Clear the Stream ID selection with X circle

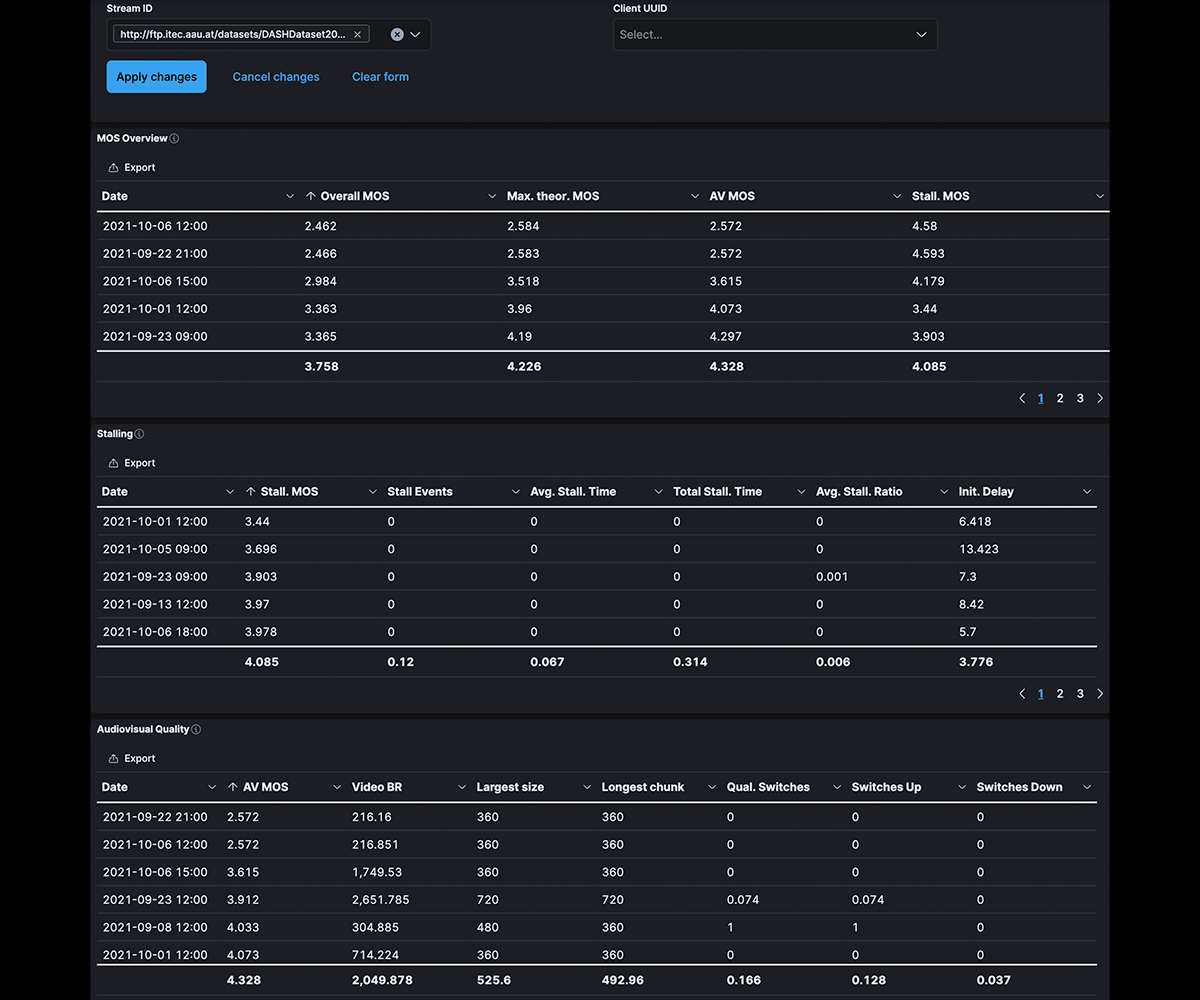pyautogui.click(x=397, y=34)
